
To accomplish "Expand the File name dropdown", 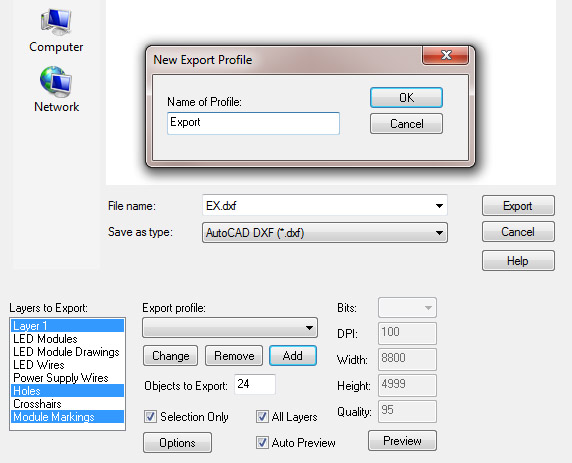I will tap(439, 206).
